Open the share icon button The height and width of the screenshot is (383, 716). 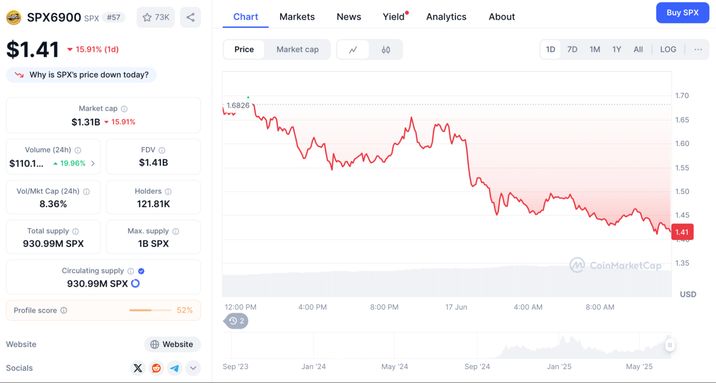coord(190,17)
